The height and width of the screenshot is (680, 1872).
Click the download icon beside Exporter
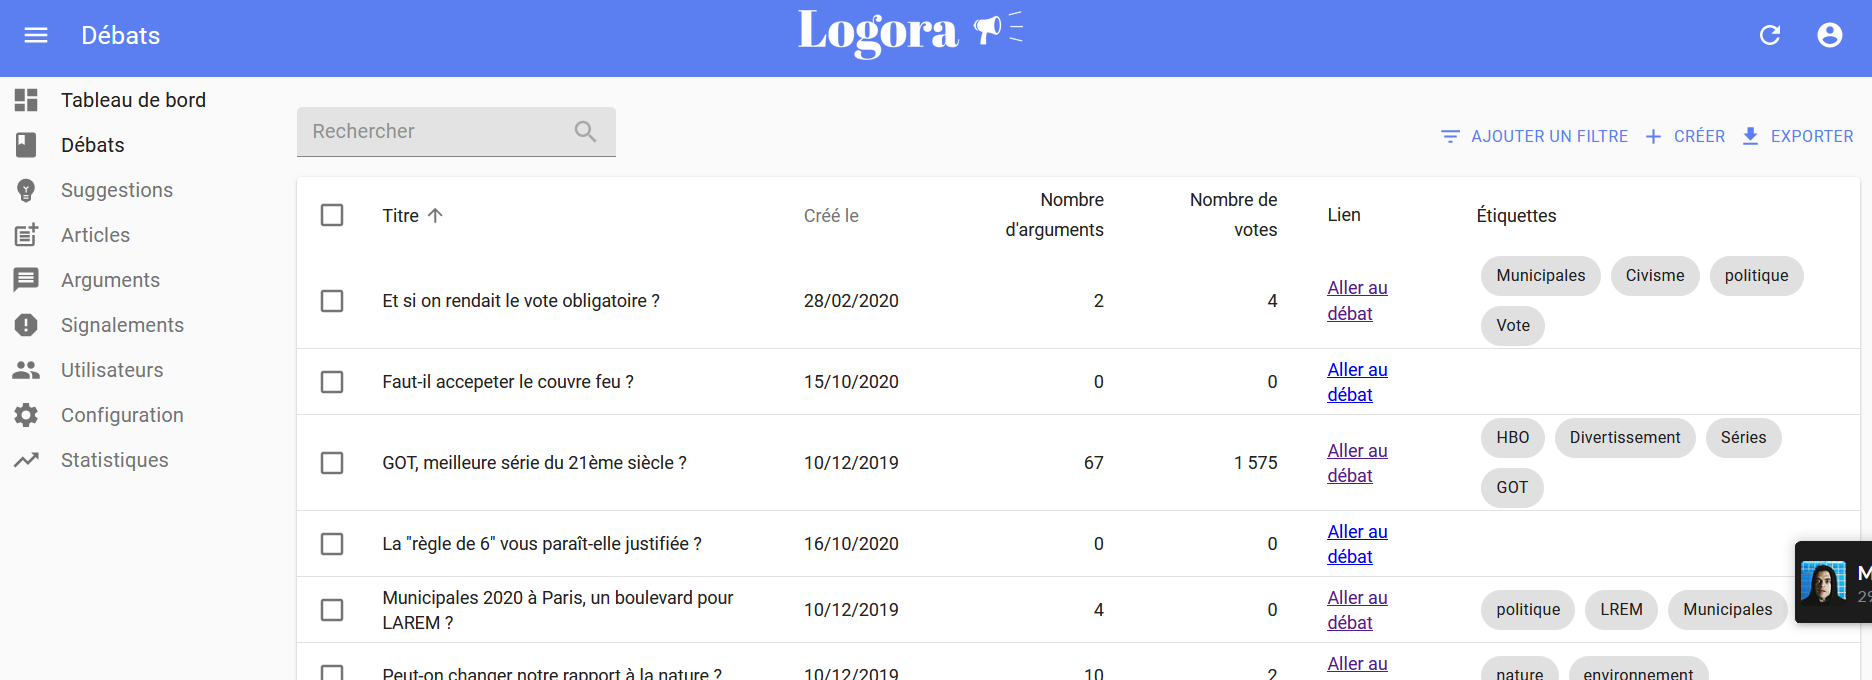click(1750, 136)
